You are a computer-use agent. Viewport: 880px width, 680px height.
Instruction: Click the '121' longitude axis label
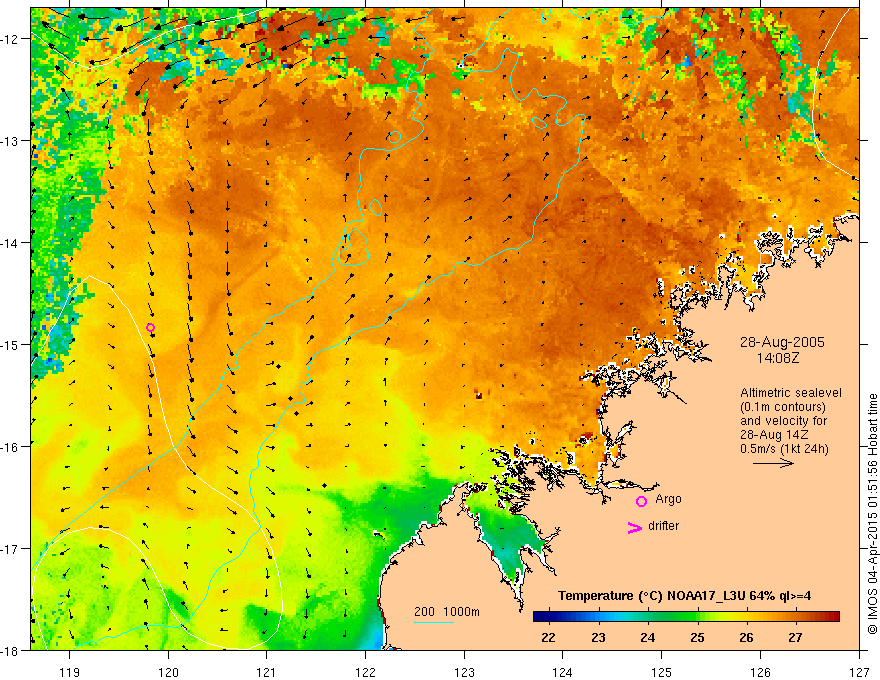pos(267,672)
